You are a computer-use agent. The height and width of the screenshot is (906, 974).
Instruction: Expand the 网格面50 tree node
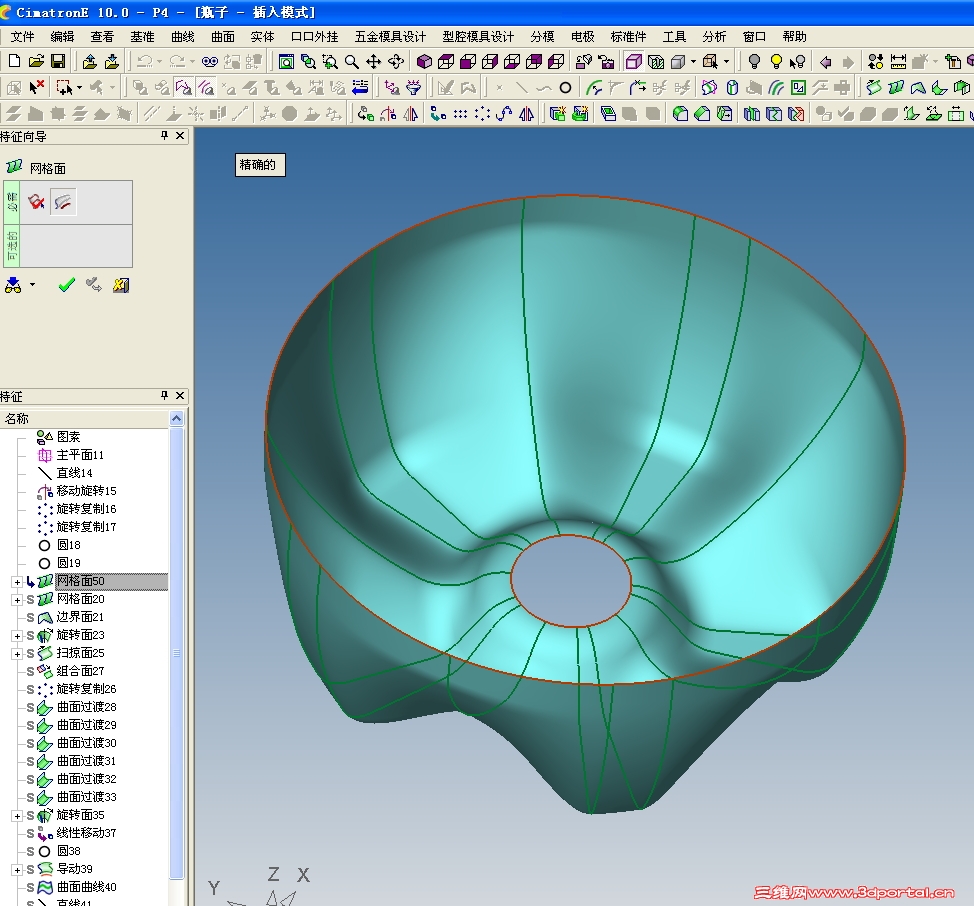[x=16, y=581]
